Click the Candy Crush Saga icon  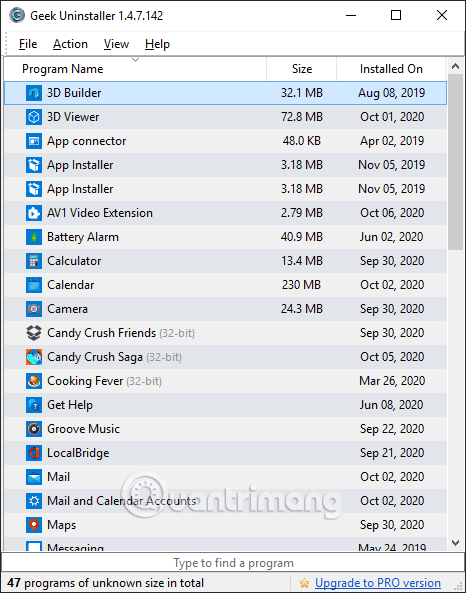tap(34, 357)
